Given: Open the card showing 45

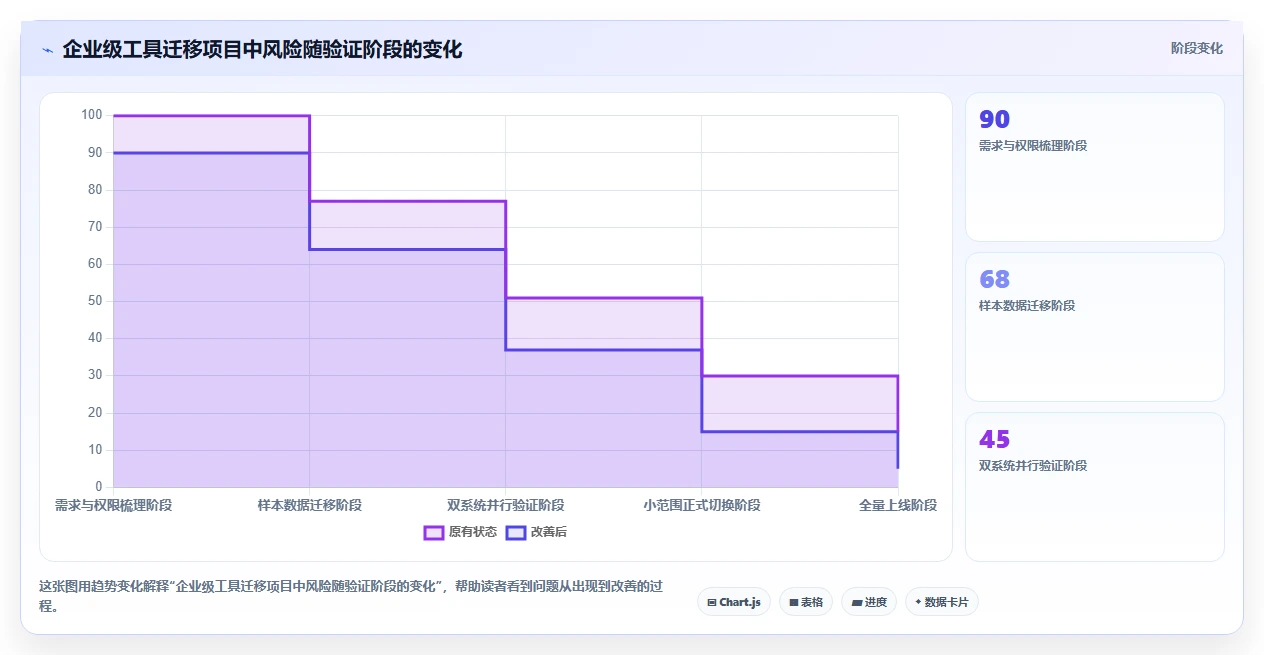Looking at the screenshot, I should click(x=1094, y=487).
